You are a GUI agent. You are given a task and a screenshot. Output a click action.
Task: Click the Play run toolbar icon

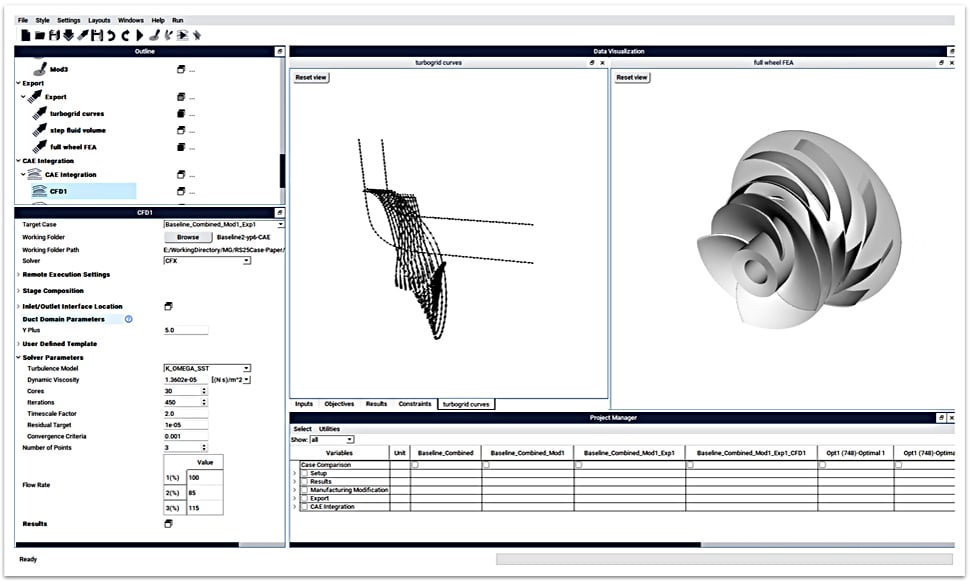pos(140,35)
